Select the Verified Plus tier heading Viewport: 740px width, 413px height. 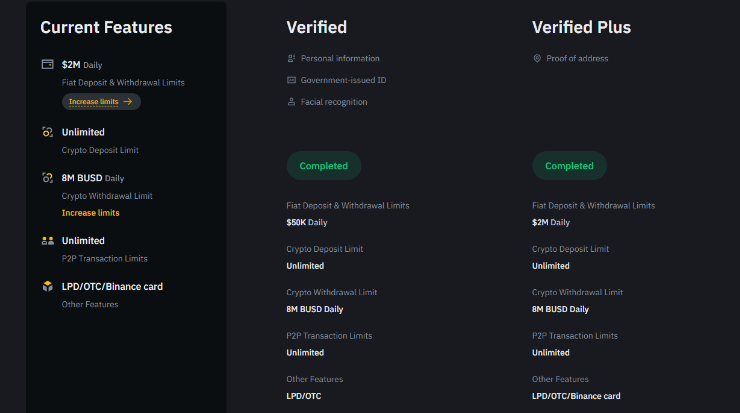pos(581,27)
